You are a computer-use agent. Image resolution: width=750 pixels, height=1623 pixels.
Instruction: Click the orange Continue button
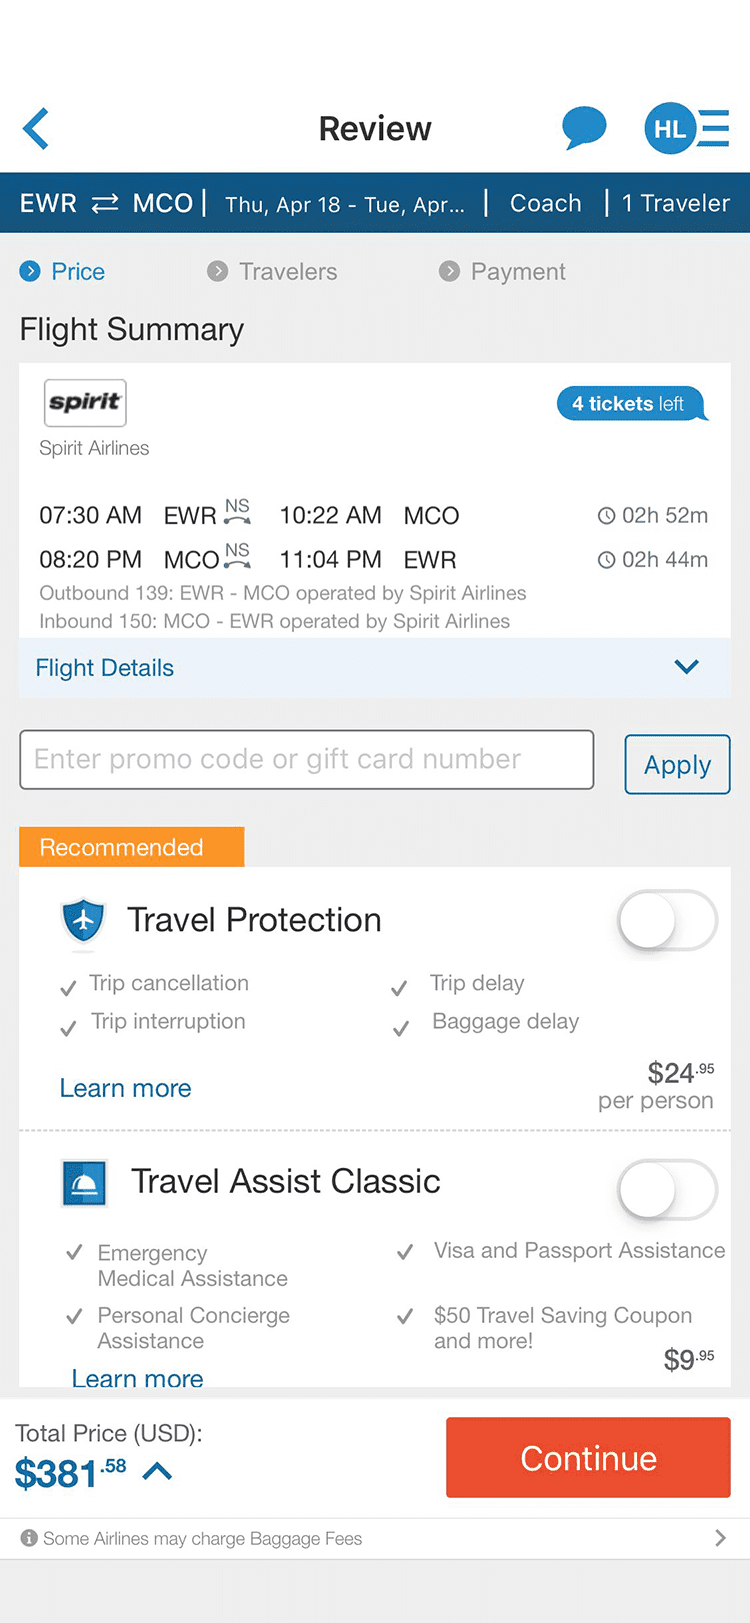pos(588,1457)
